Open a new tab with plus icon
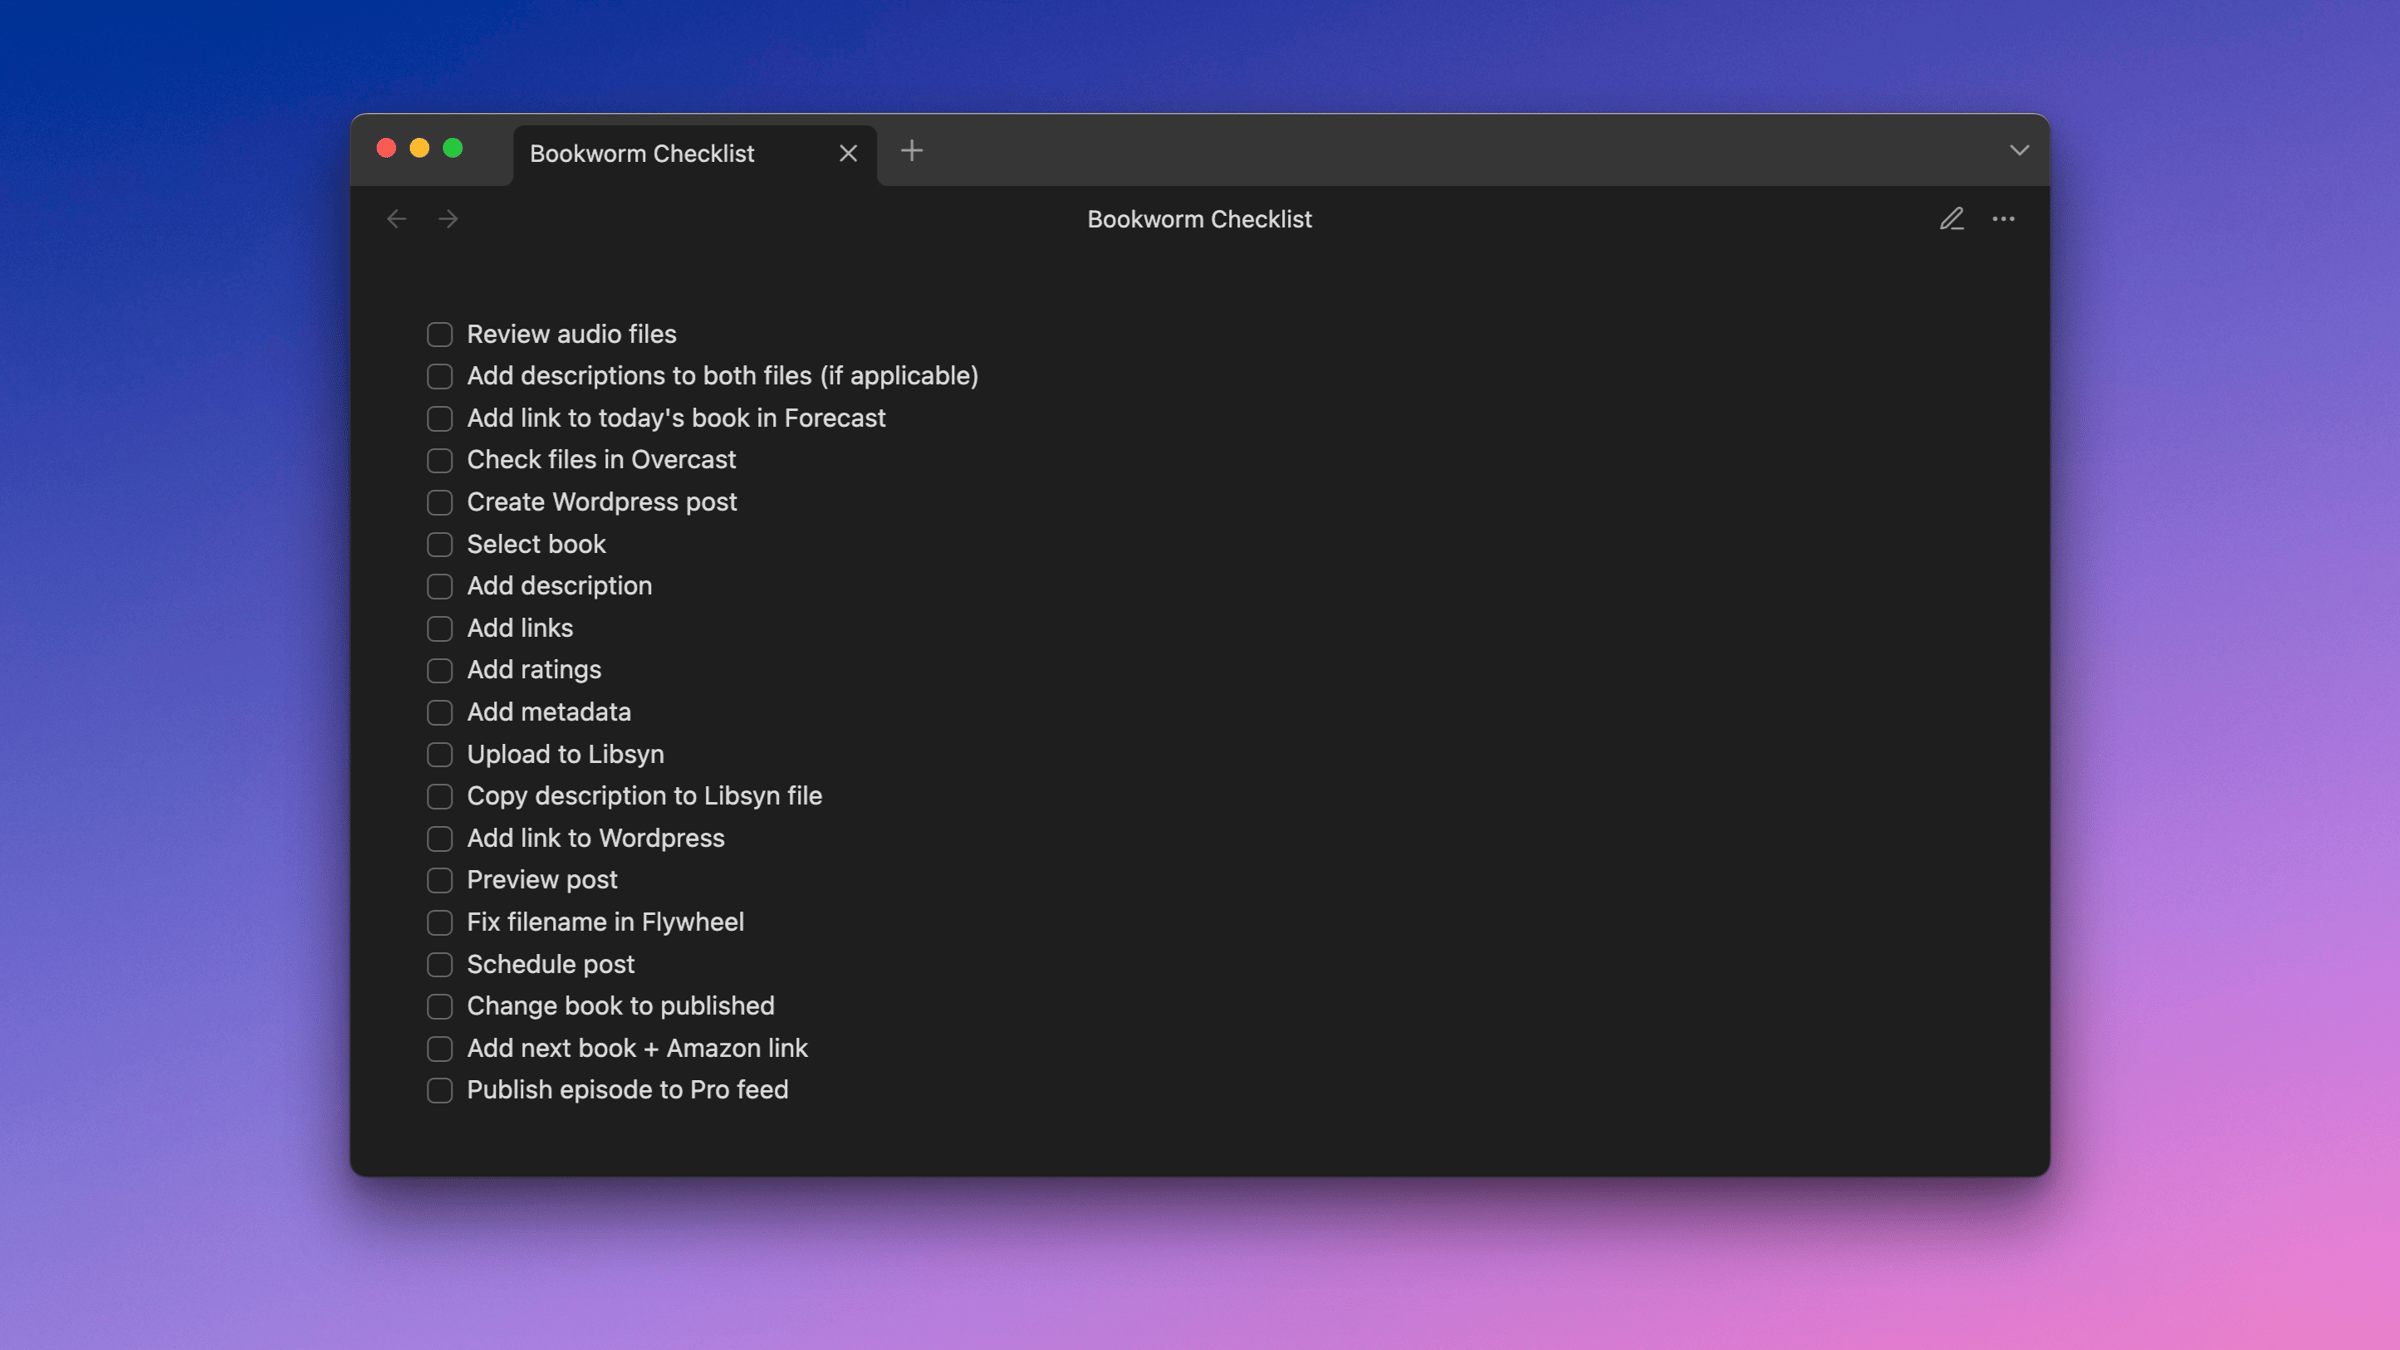Viewport: 2400px width, 1350px height. [x=911, y=151]
